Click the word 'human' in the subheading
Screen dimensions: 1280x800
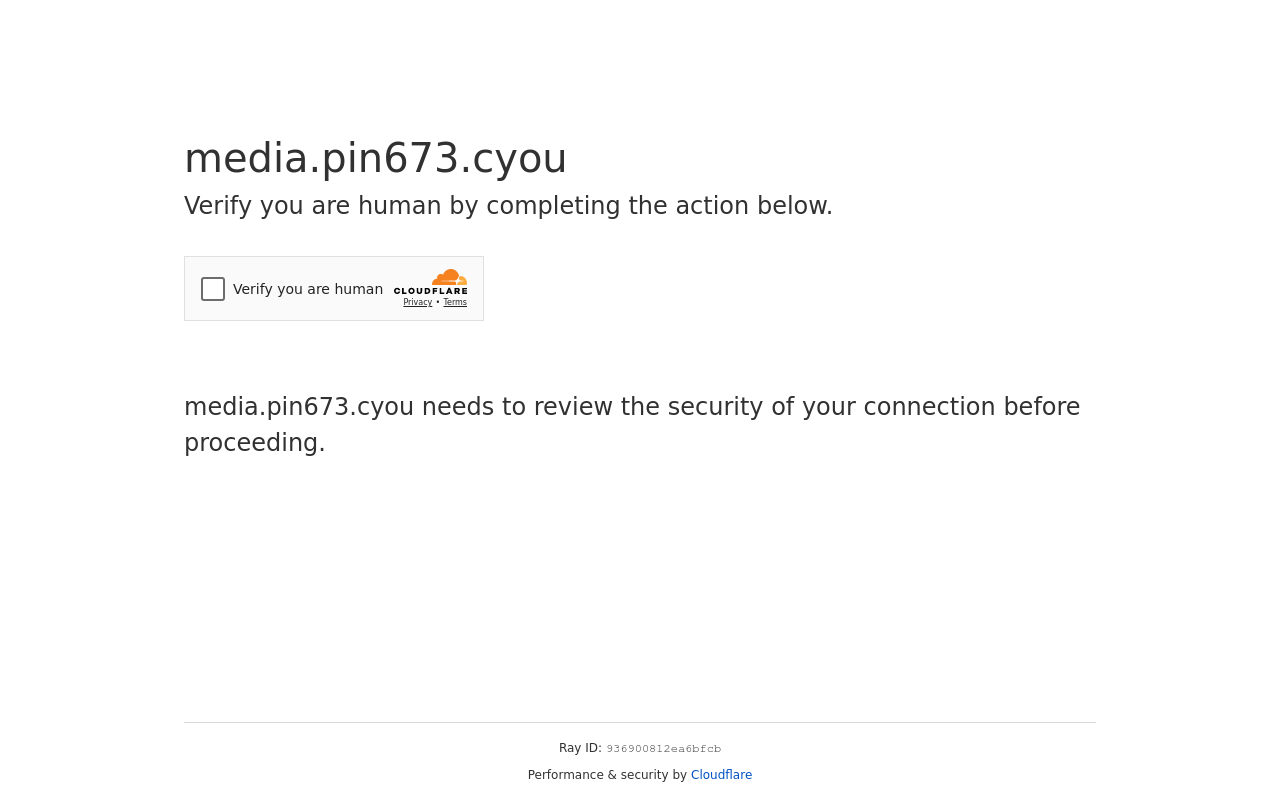[400, 206]
